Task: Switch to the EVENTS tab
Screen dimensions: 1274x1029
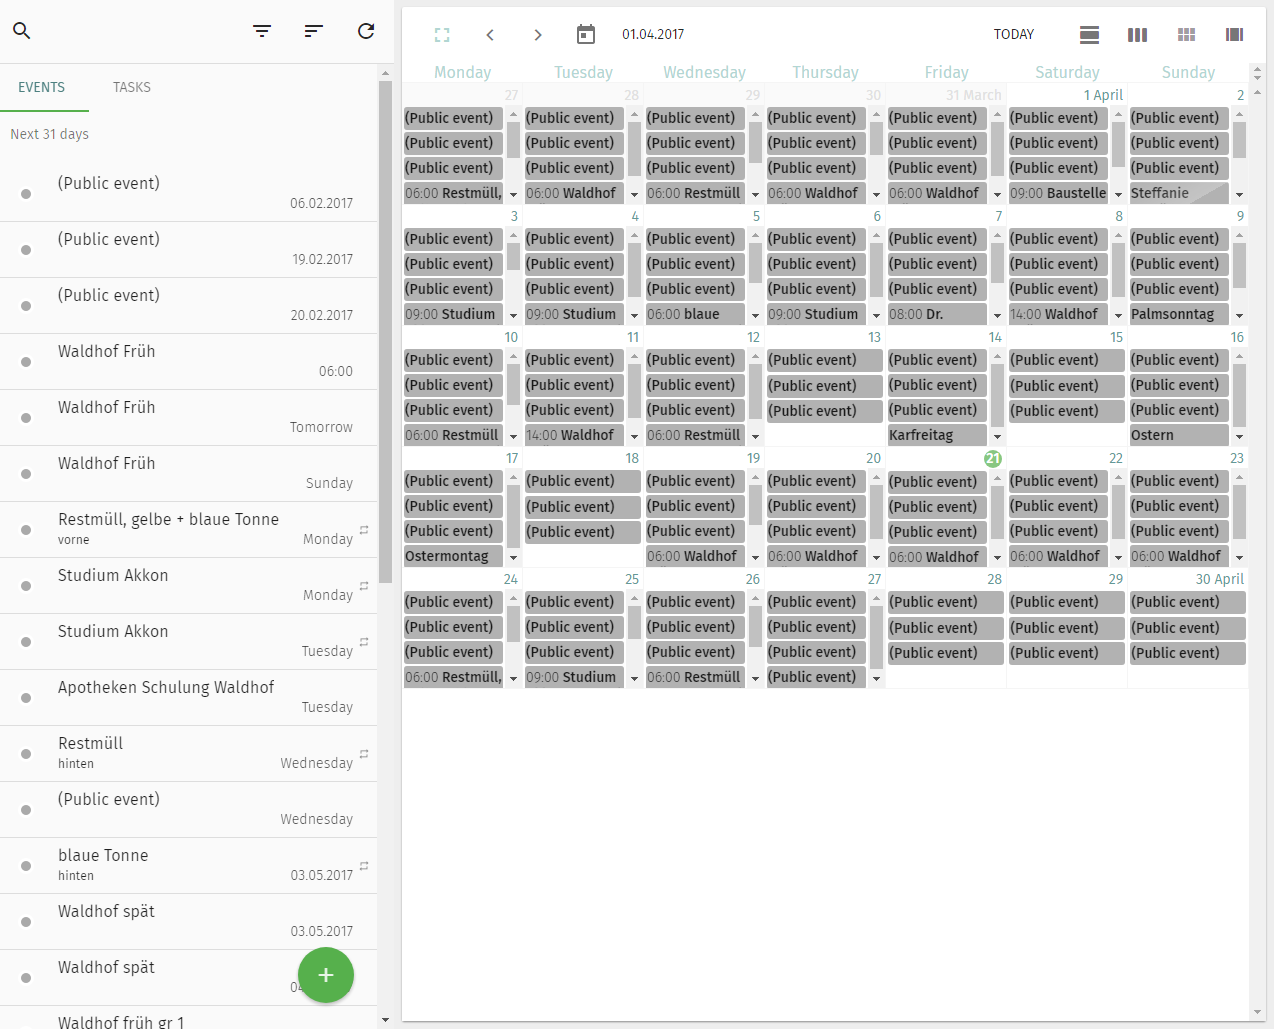Action: click(x=42, y=87)
